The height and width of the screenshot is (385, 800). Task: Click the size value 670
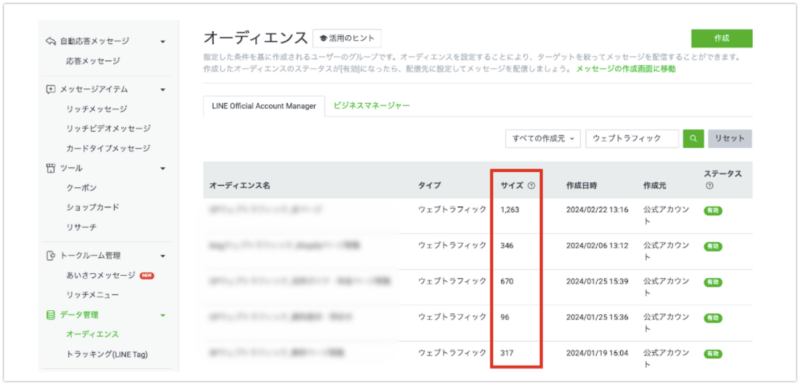pyautogui.click(x=507, y=281)
